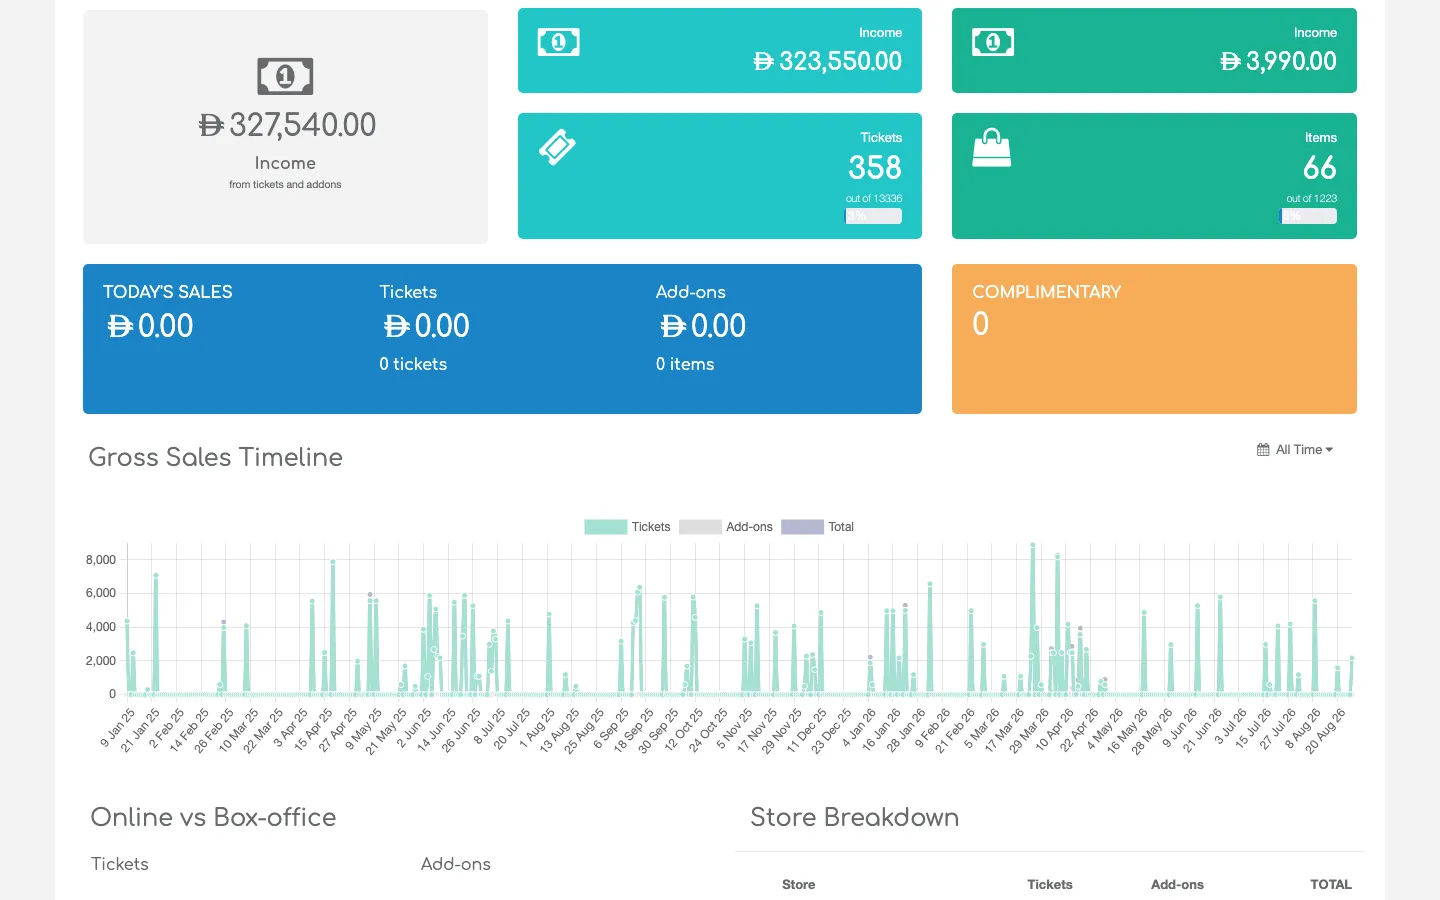This screenshot has width=1440, height=900.
Task: Click the Store column header in Store Breakdown
Action: tap(799, 885)
